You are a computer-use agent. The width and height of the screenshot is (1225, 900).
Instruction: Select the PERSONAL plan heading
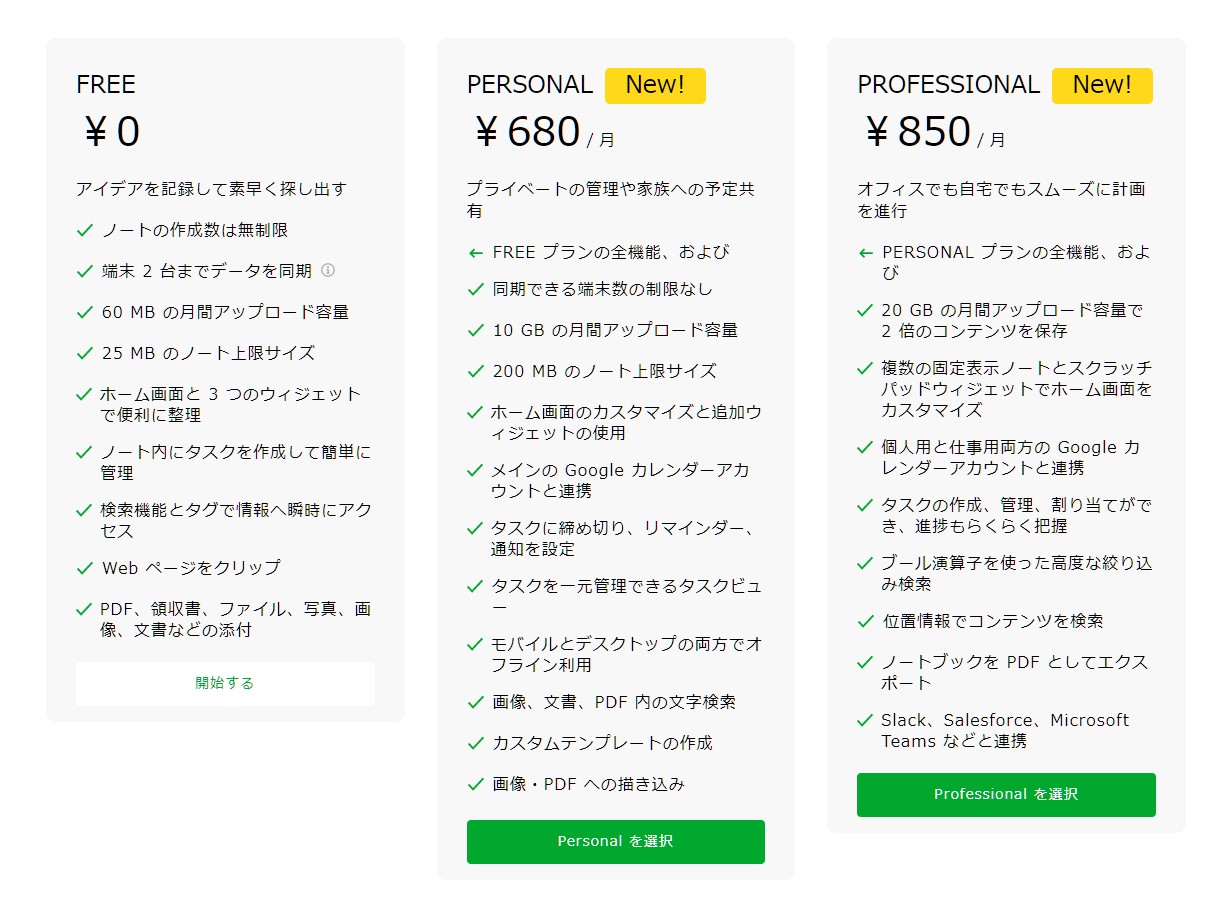point(530,85)
